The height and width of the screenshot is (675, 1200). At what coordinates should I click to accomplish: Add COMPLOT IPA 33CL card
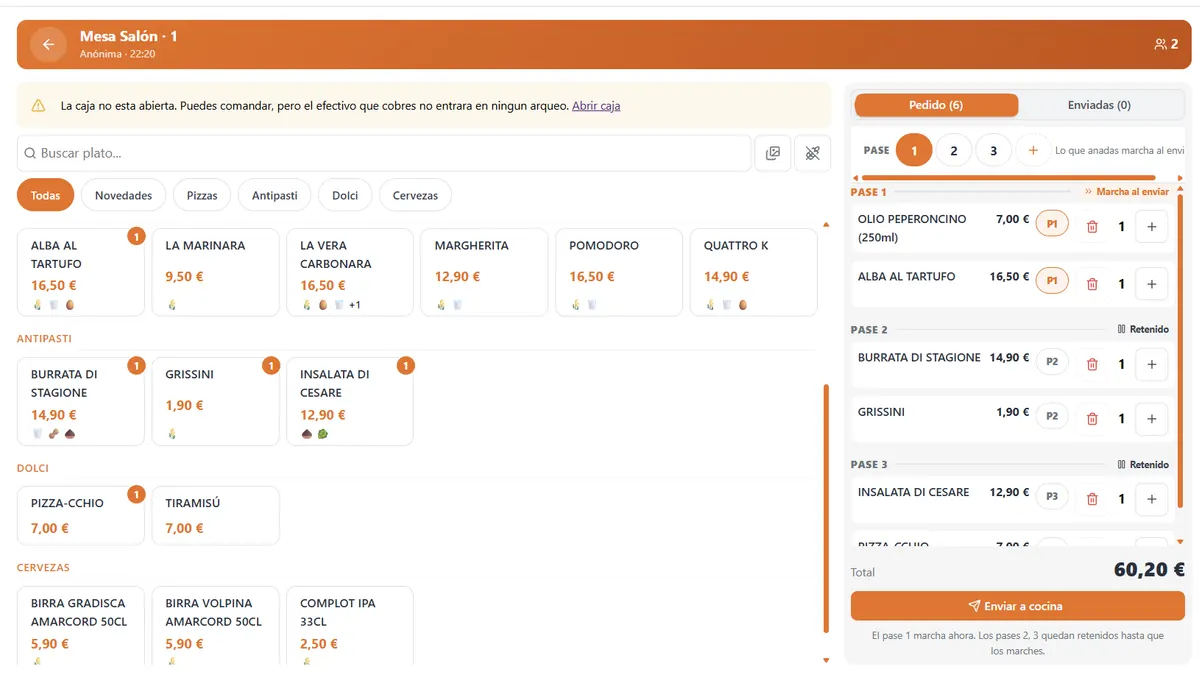pyautogui.click(x=350, y=626)
